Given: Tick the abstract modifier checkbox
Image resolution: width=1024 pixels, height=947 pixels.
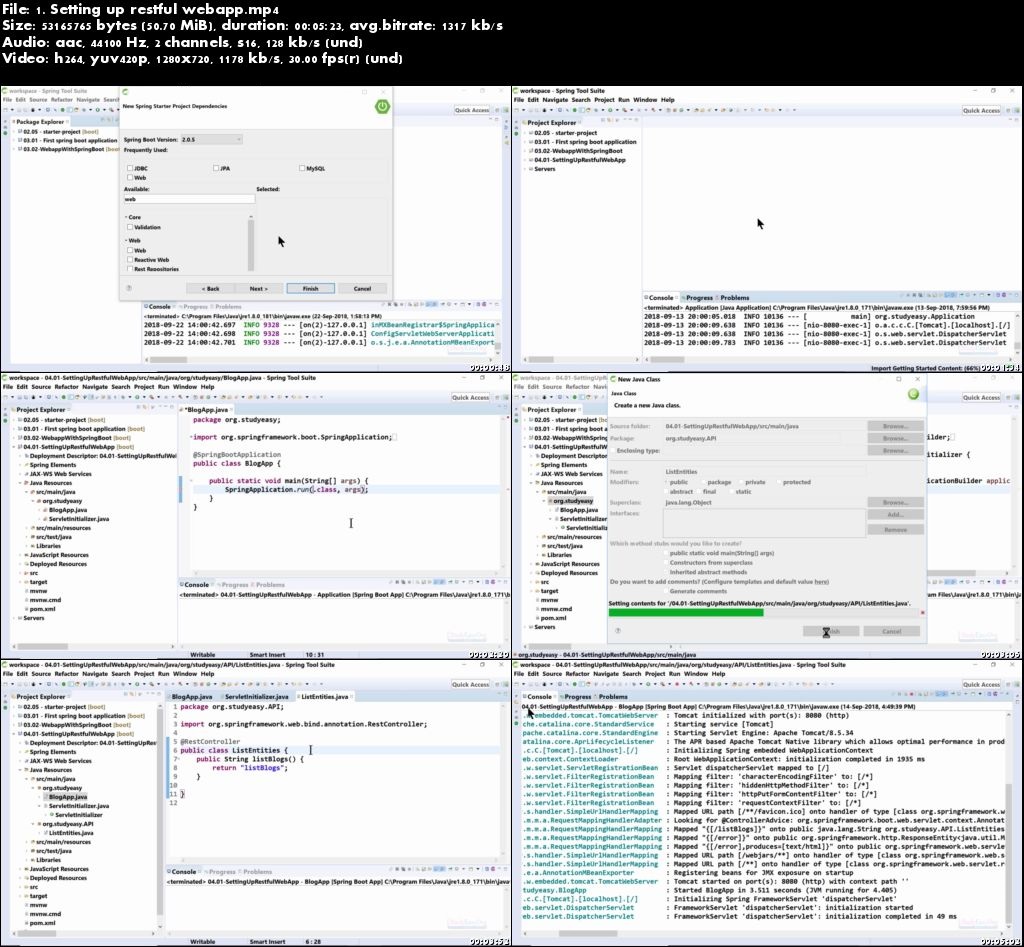Looking at the screenshot, I should pos(666,492).
